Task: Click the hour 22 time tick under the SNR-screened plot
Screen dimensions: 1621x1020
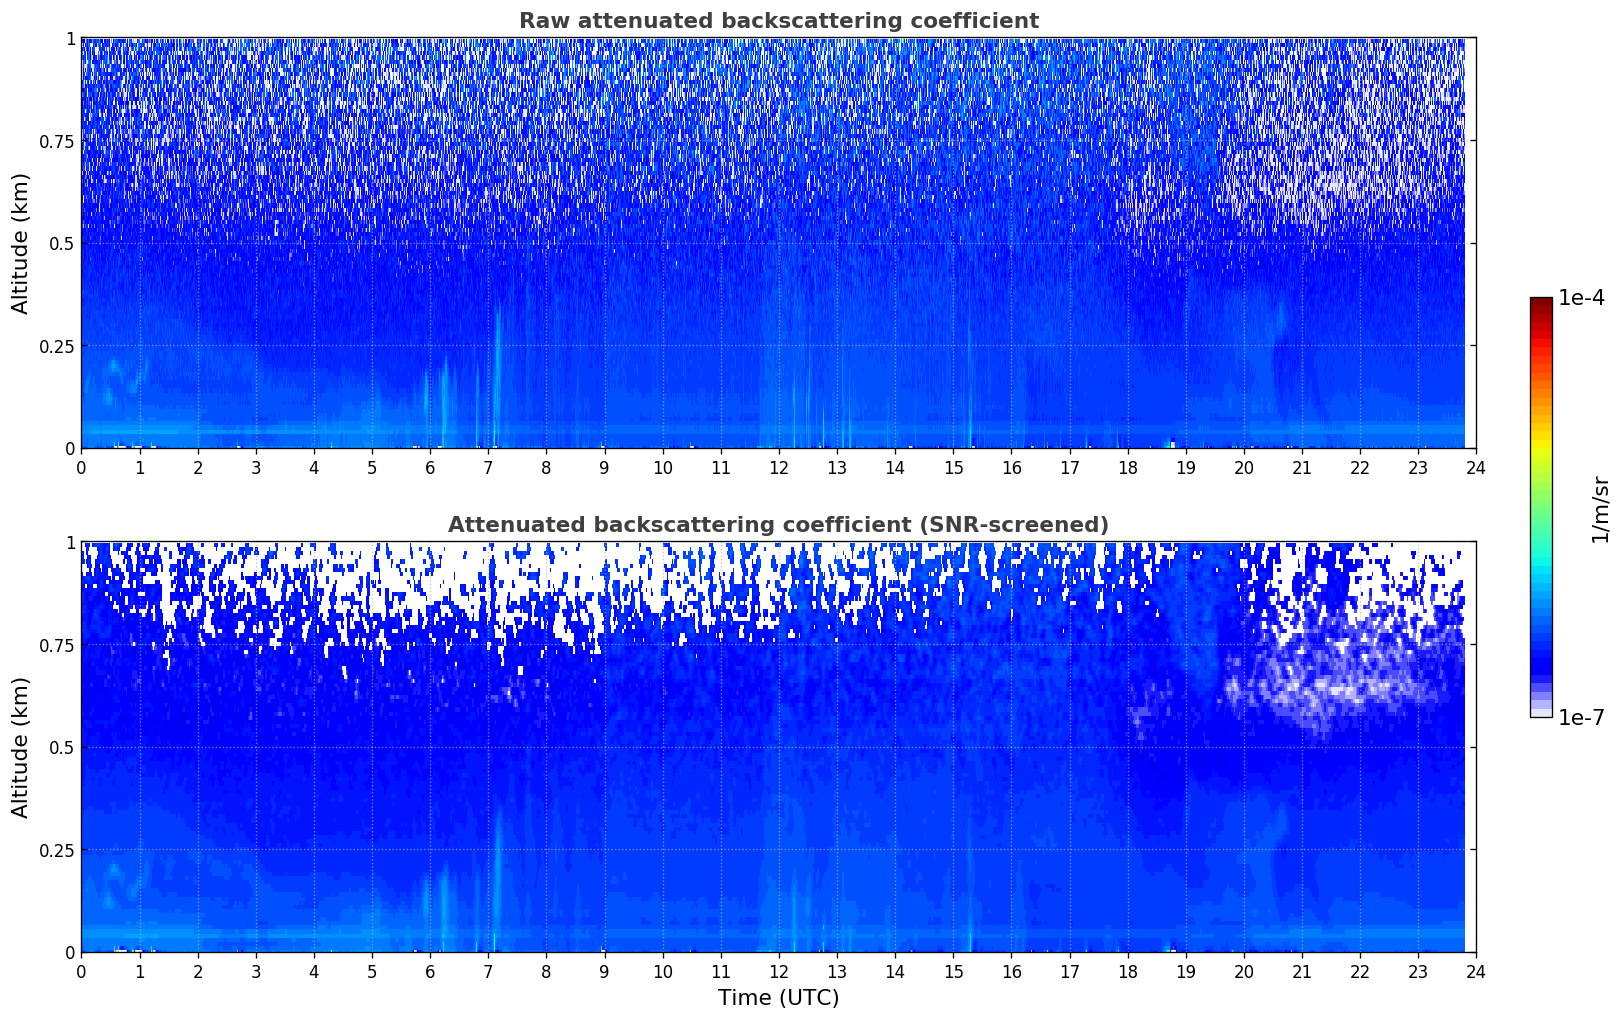Action: pos(1360,971)
